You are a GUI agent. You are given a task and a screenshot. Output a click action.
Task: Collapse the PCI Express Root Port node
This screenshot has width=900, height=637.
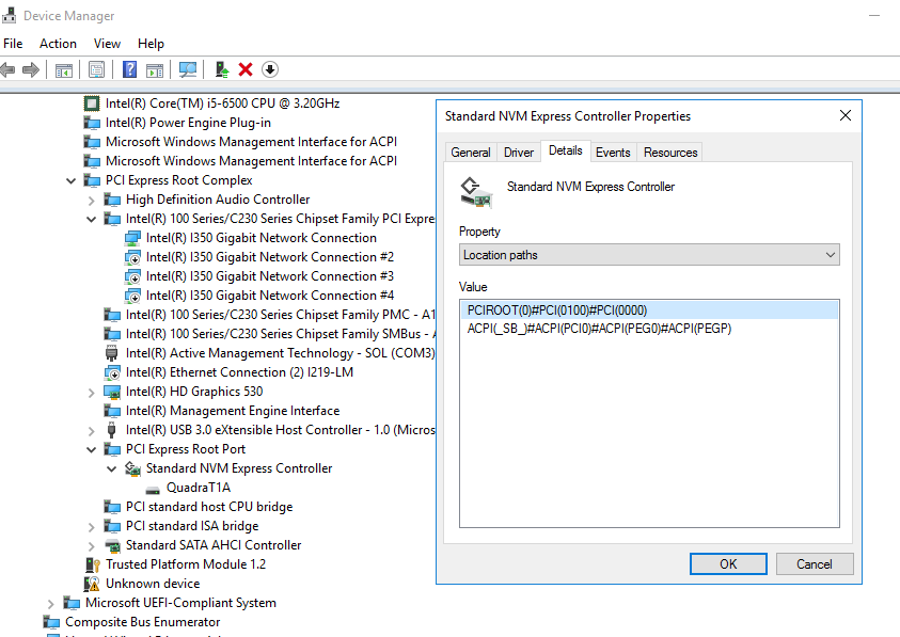point(91,449)
